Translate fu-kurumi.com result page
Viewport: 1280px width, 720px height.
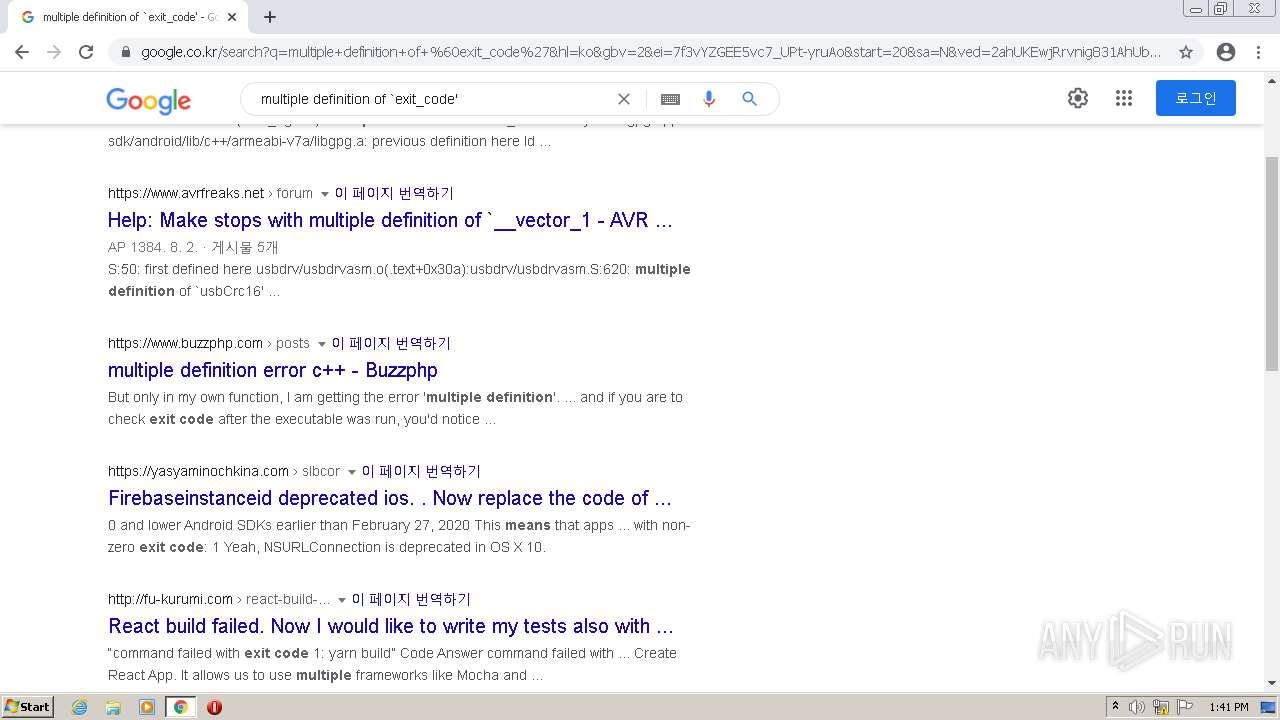[x=411, y=599]
